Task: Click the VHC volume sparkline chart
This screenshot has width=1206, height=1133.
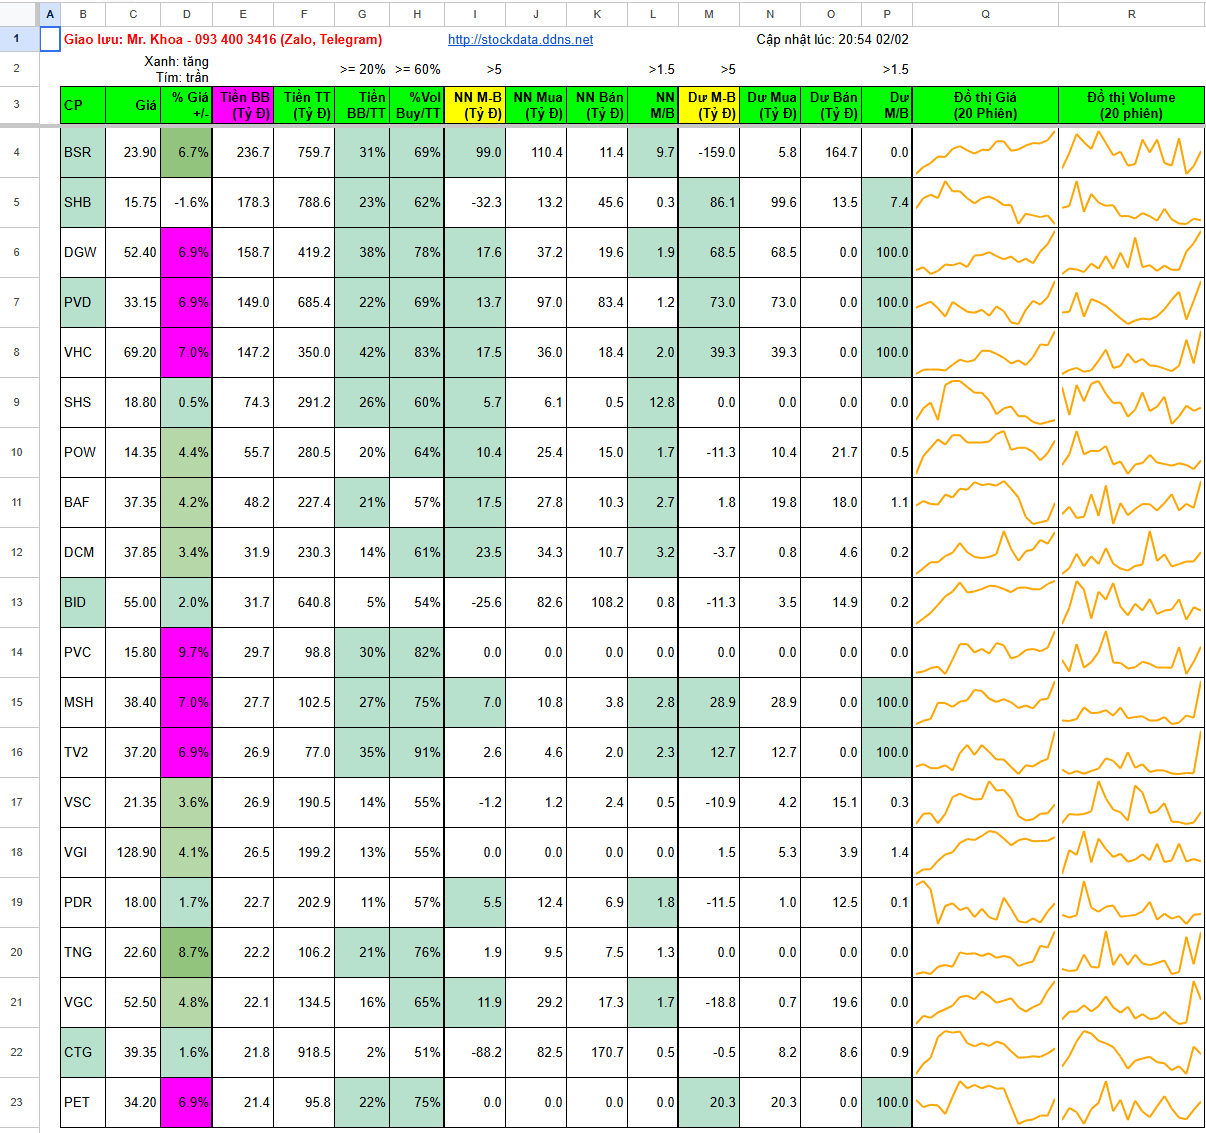Action: point(1131,352)
